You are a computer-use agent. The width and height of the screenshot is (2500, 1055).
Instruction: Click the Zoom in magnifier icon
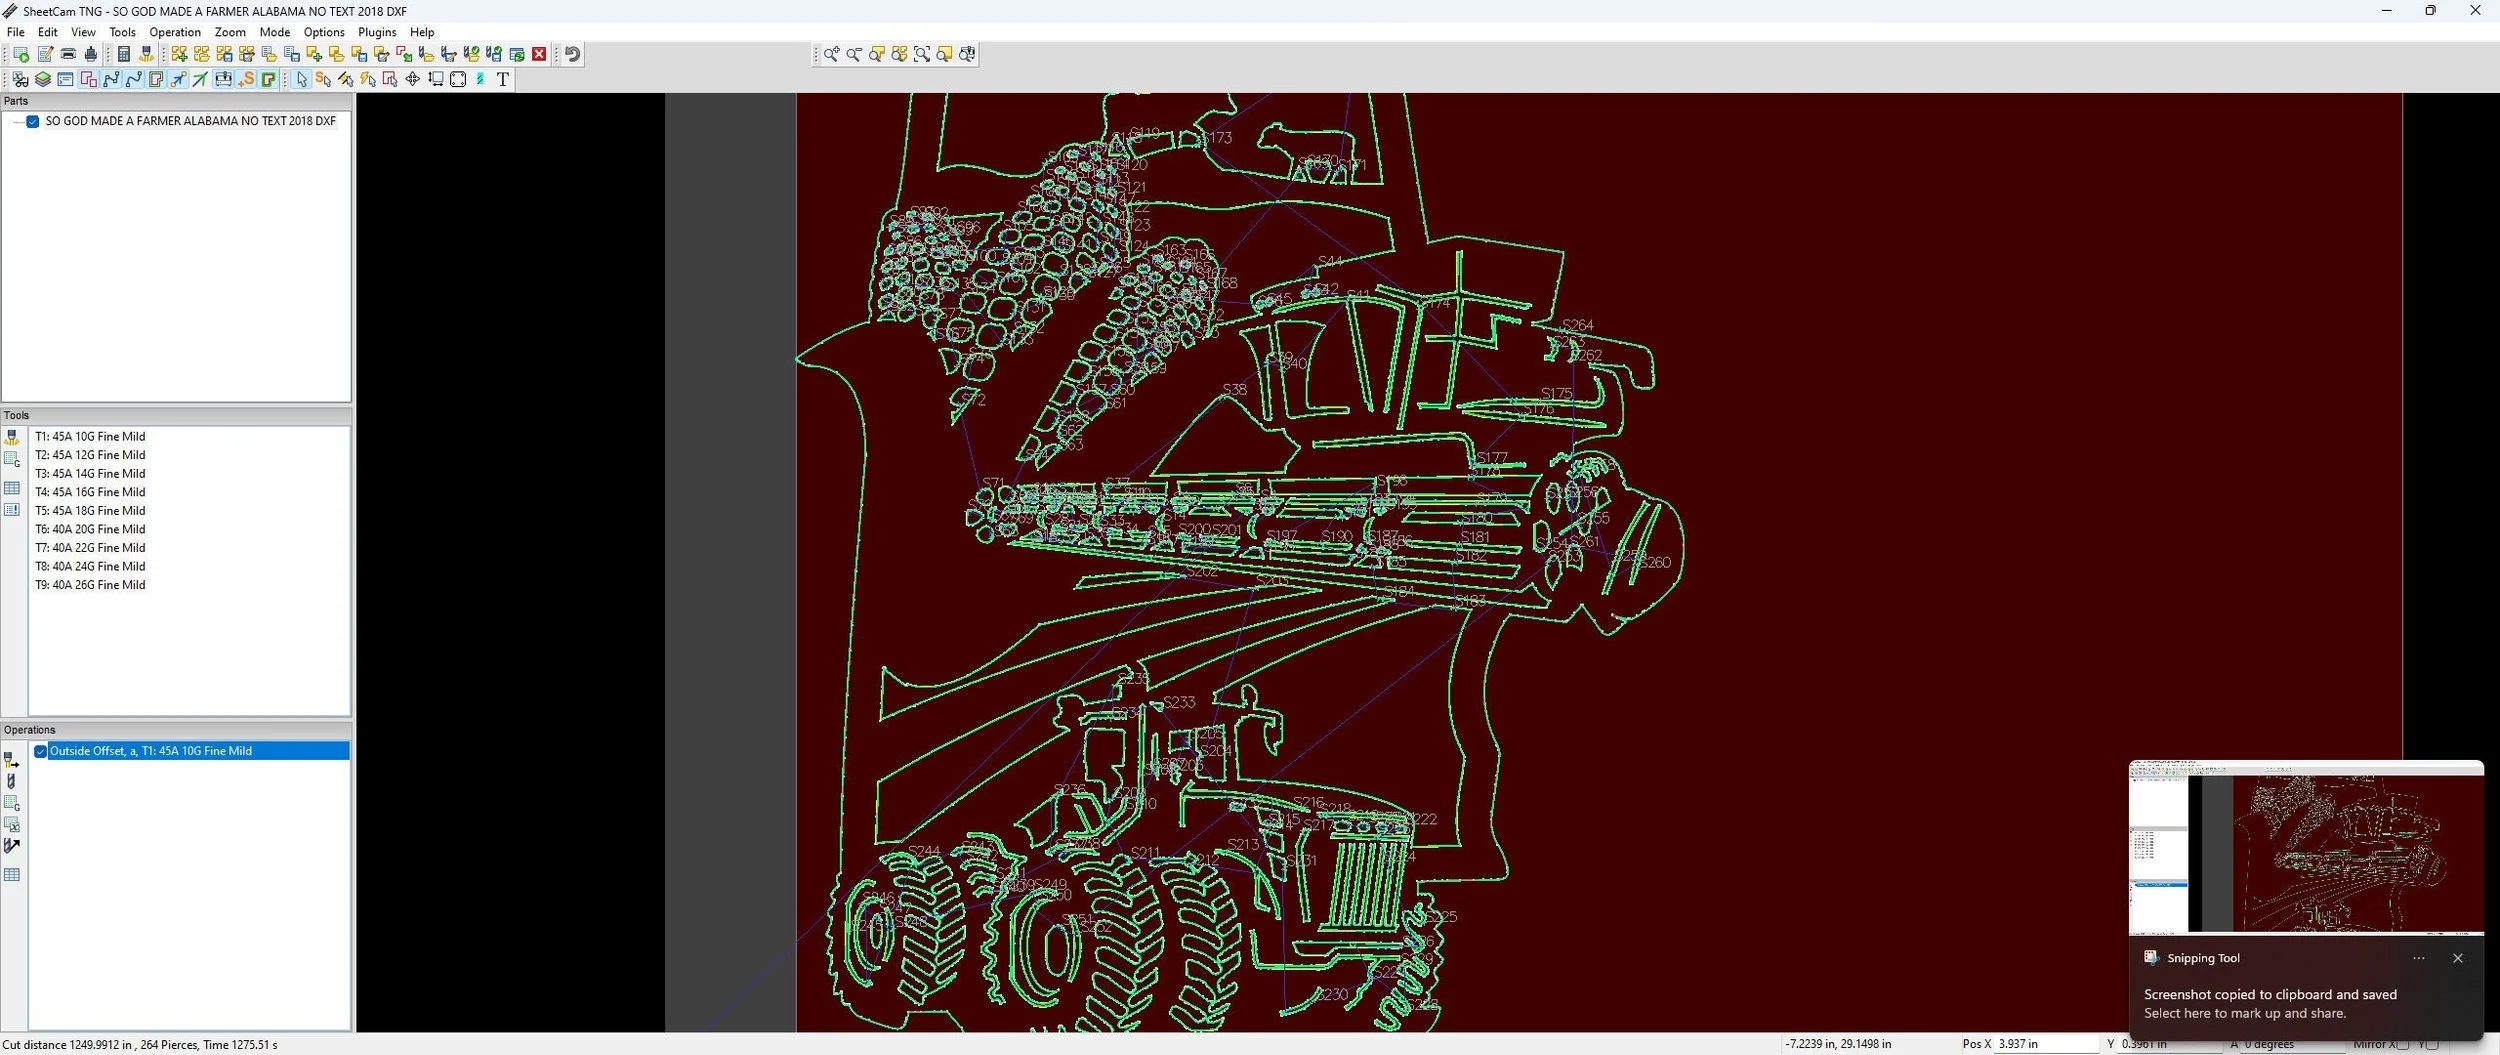831,54
